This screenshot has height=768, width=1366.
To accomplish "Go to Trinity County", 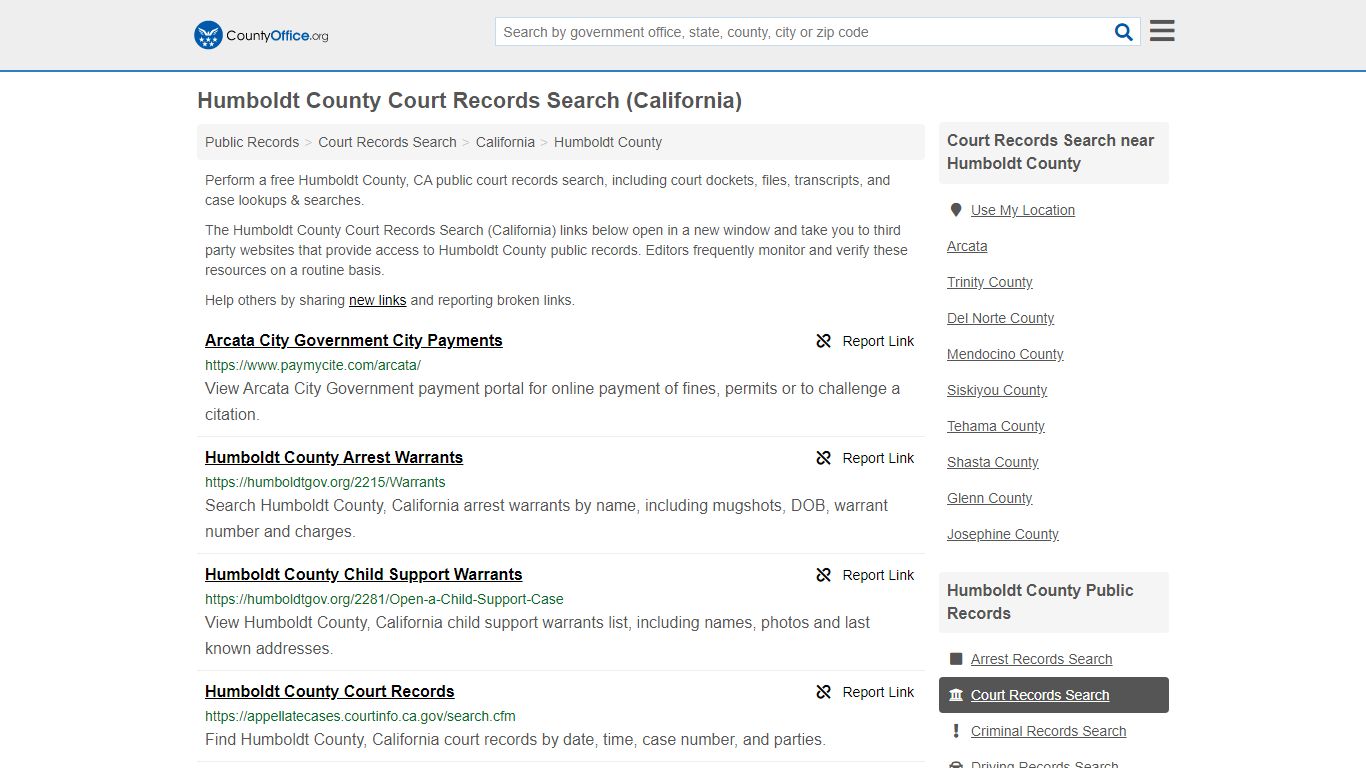I will 990,282.
